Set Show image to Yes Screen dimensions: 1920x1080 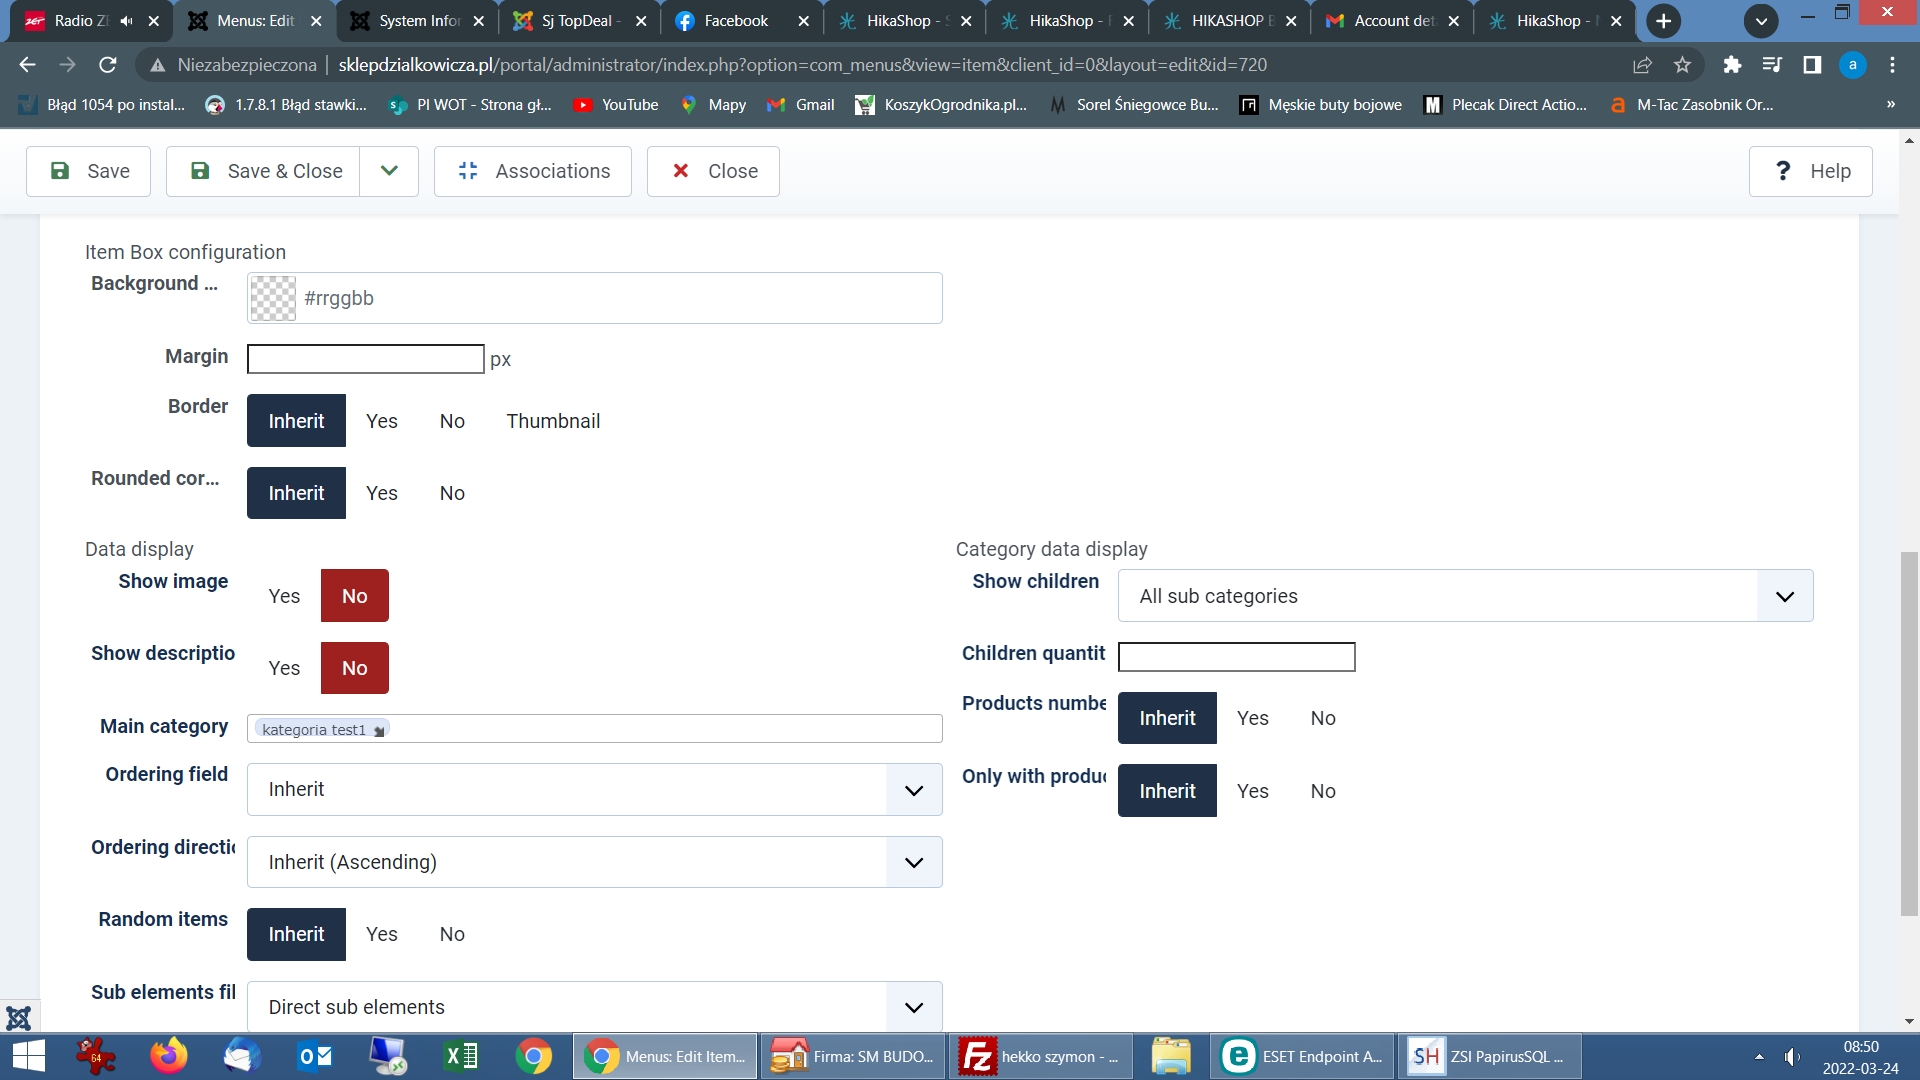[x=284, y=596]
